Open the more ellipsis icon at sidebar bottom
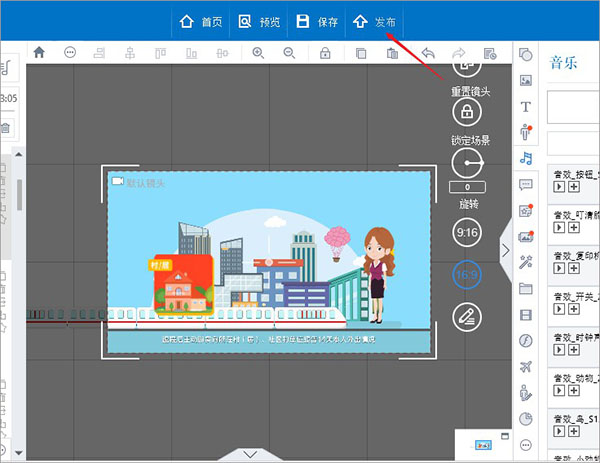 point(526,445)
